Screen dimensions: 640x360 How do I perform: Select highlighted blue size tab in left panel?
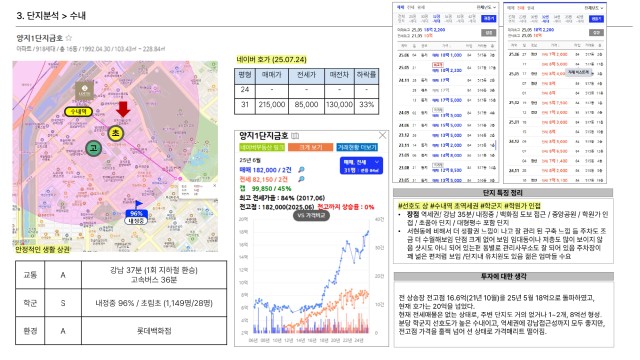436,18
